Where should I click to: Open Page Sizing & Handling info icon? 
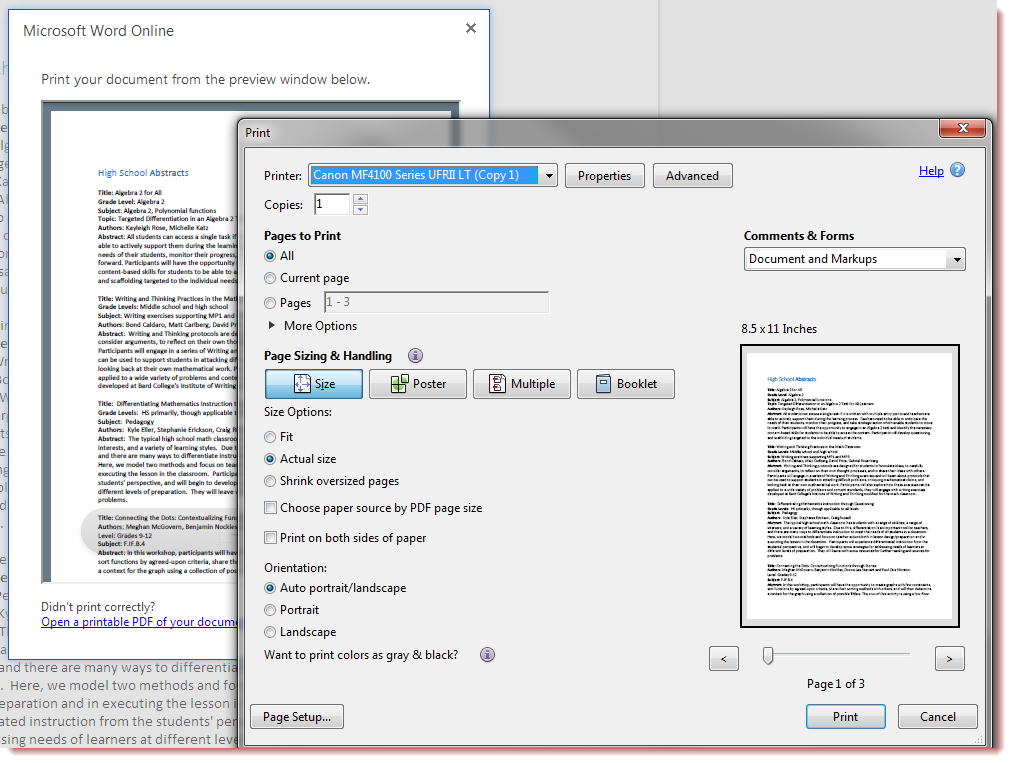tap(416, 356)
